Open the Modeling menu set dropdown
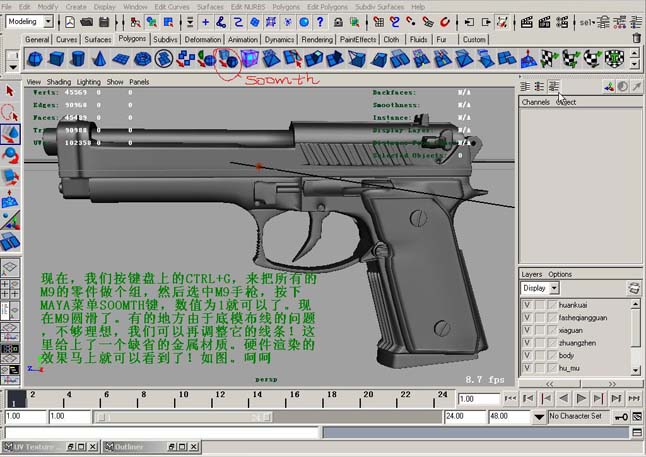 click(x=49, y=21)
